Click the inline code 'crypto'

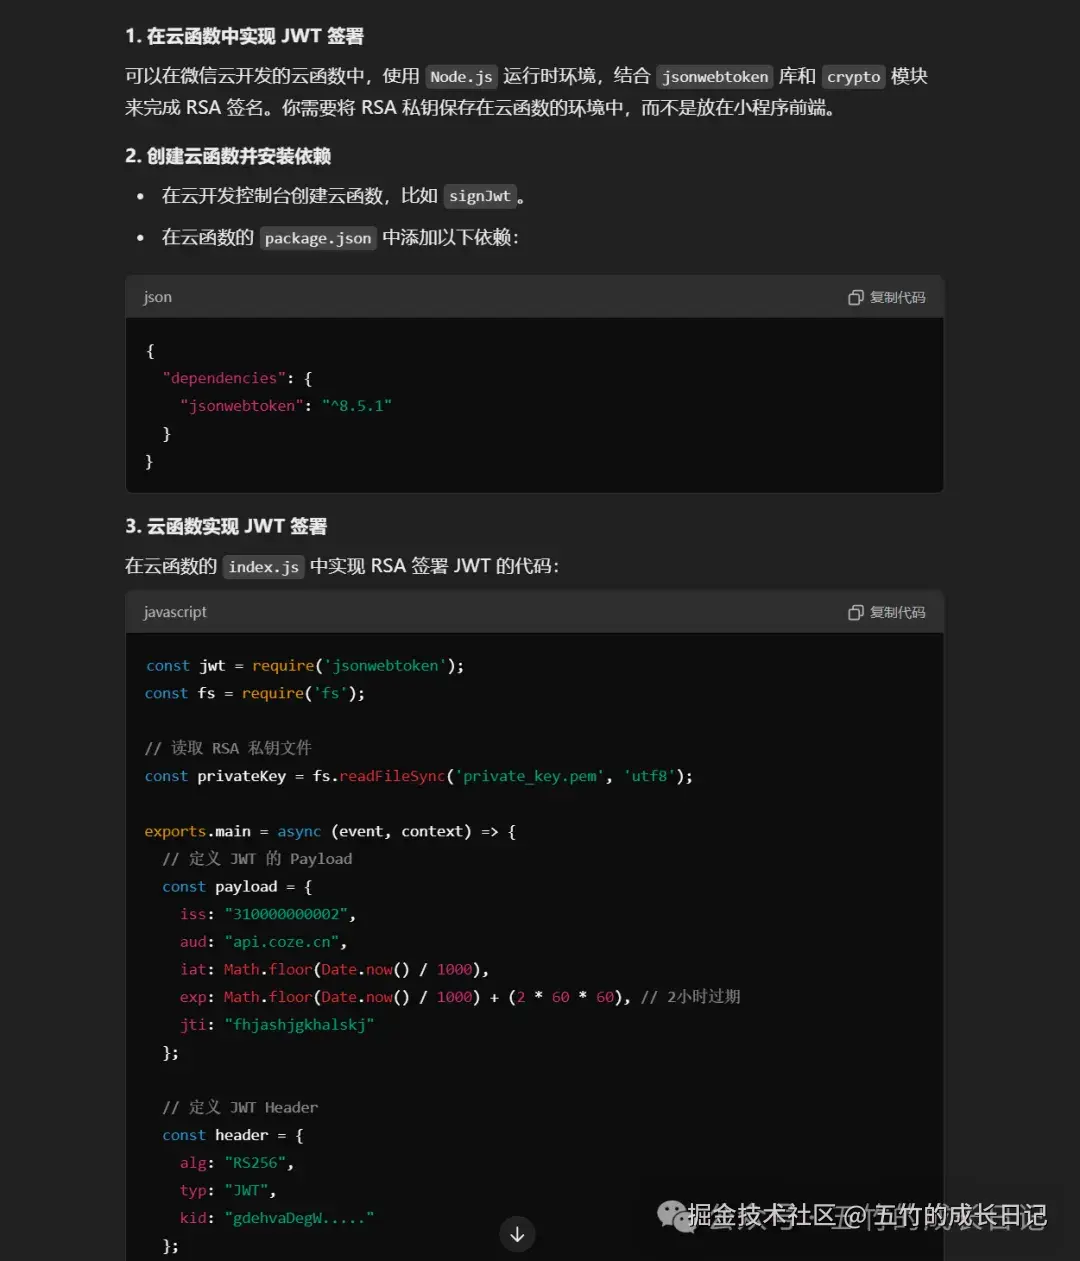coord(854,77)
